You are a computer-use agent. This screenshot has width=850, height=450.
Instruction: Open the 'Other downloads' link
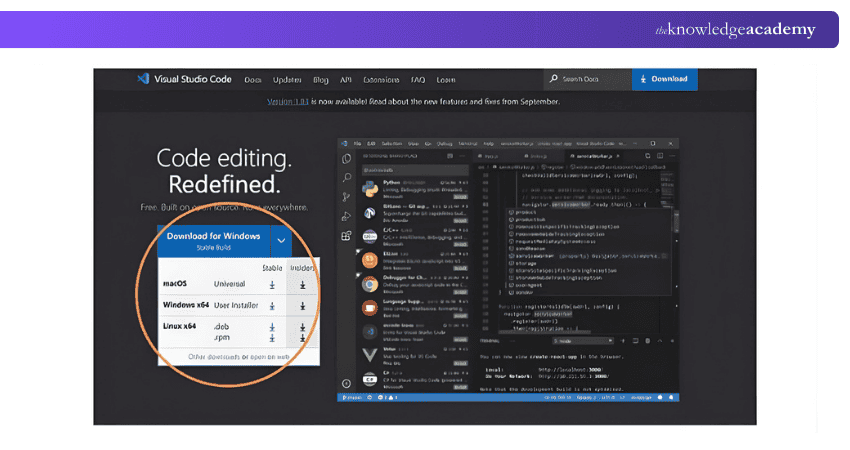tap(214, 357)
